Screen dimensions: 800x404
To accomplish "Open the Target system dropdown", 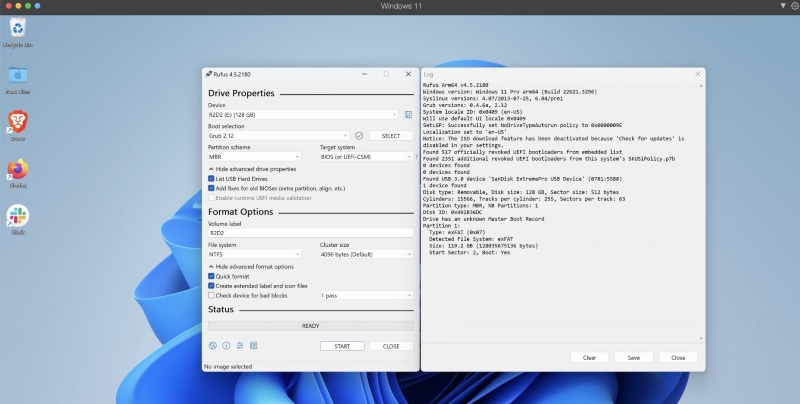I will point(366,157).
